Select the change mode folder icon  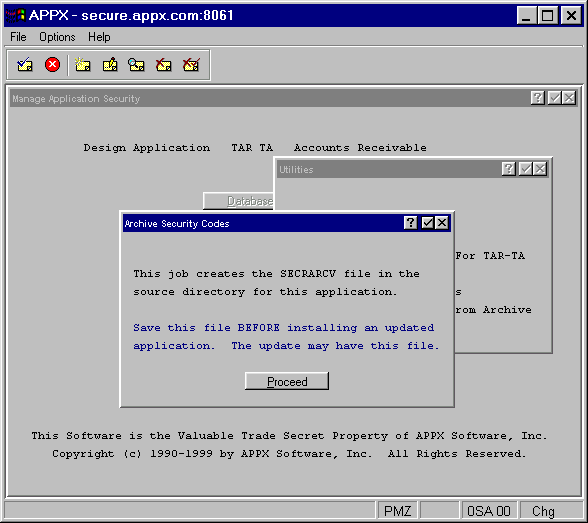(110, 65)
